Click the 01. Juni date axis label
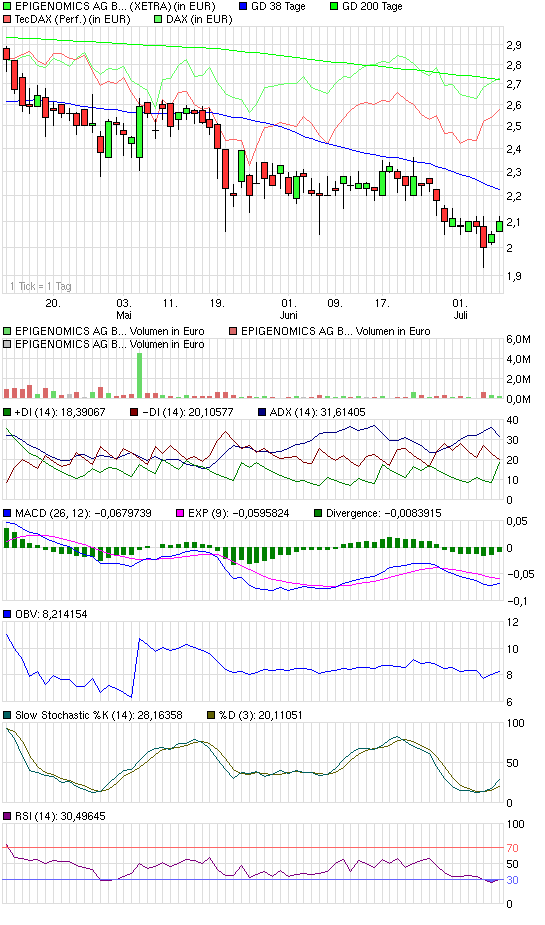The width and height of the screenshot is (545, 925). (289, 309)
